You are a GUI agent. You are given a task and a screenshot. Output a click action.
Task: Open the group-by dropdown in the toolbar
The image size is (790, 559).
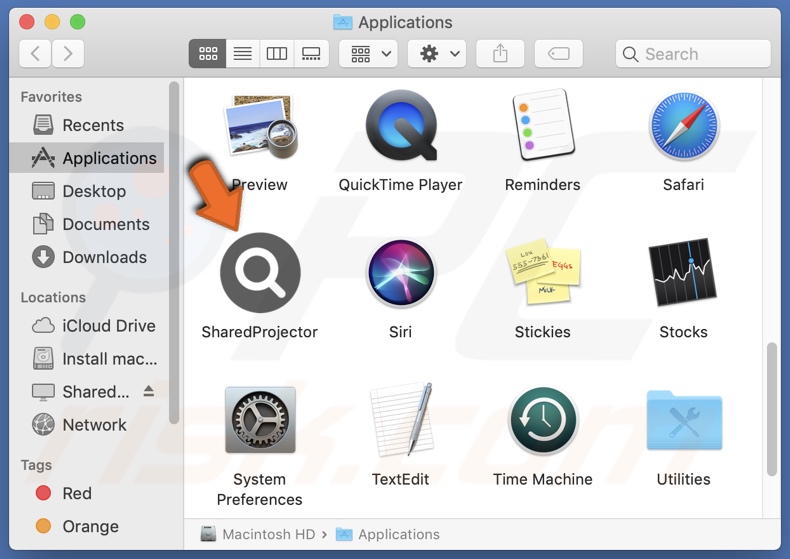click(x=368, y=53)
